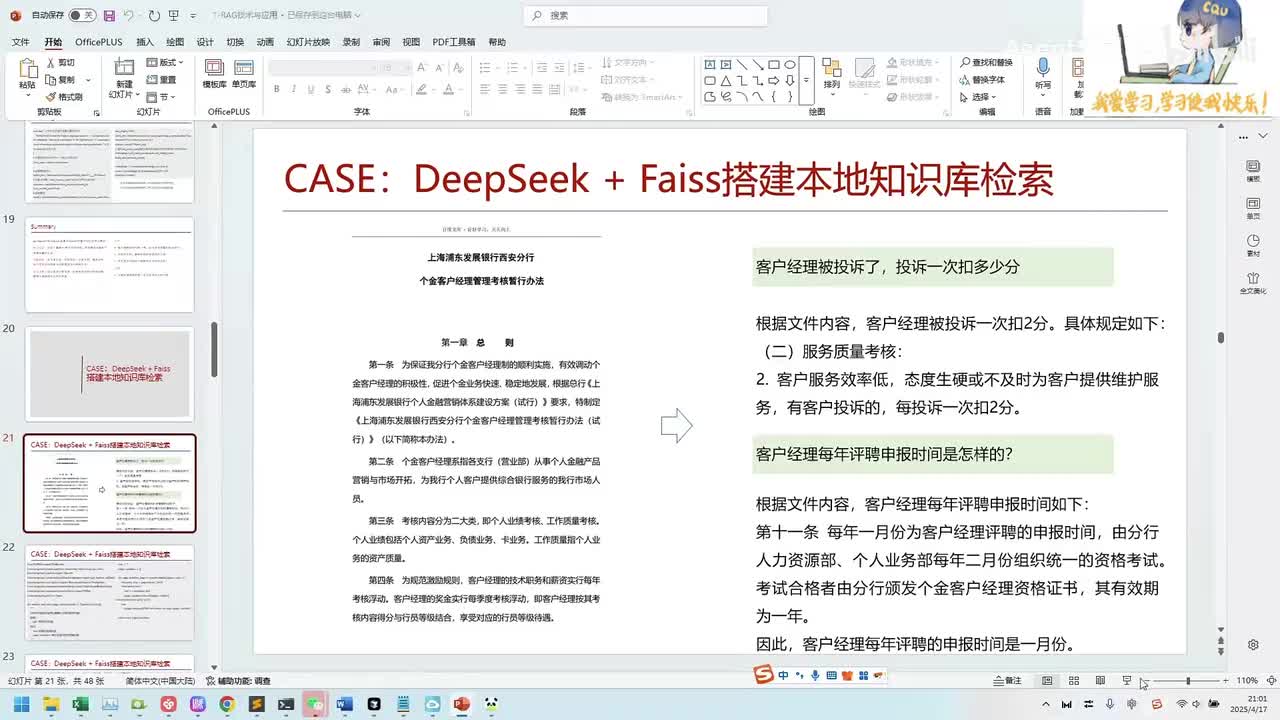
Task: Switch to the 动画 tab
Action: (265, 42)
